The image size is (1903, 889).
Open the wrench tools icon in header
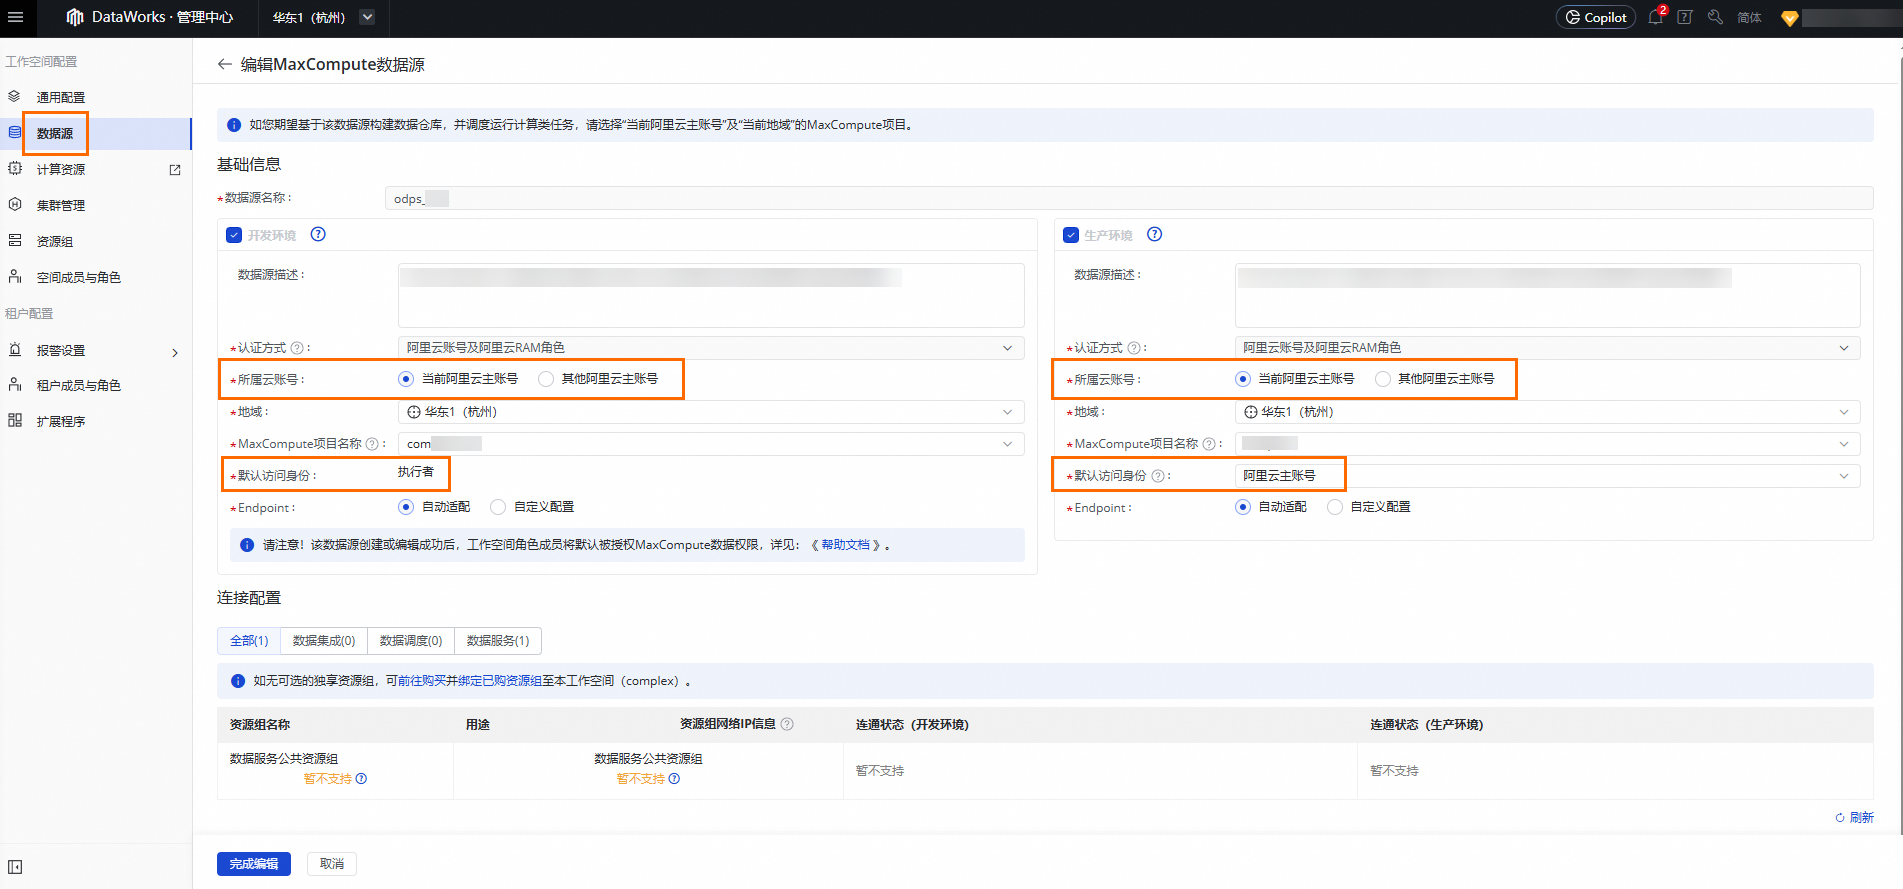[x=1715, y=17]
